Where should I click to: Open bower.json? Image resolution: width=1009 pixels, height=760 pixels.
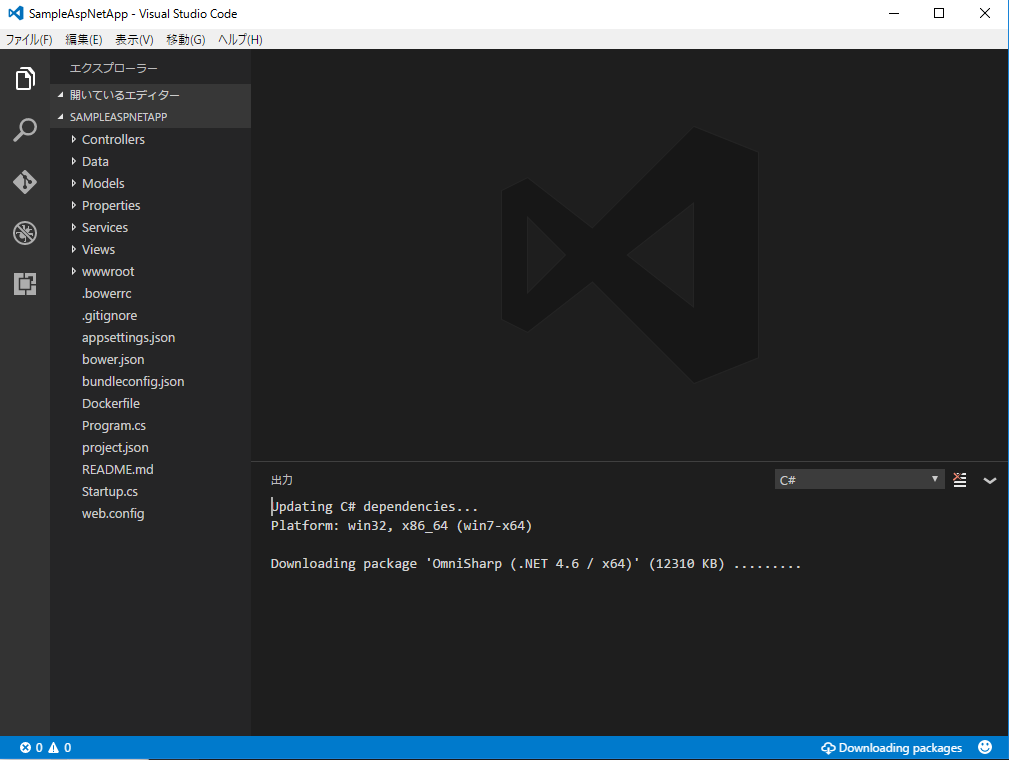pos(113,359)
